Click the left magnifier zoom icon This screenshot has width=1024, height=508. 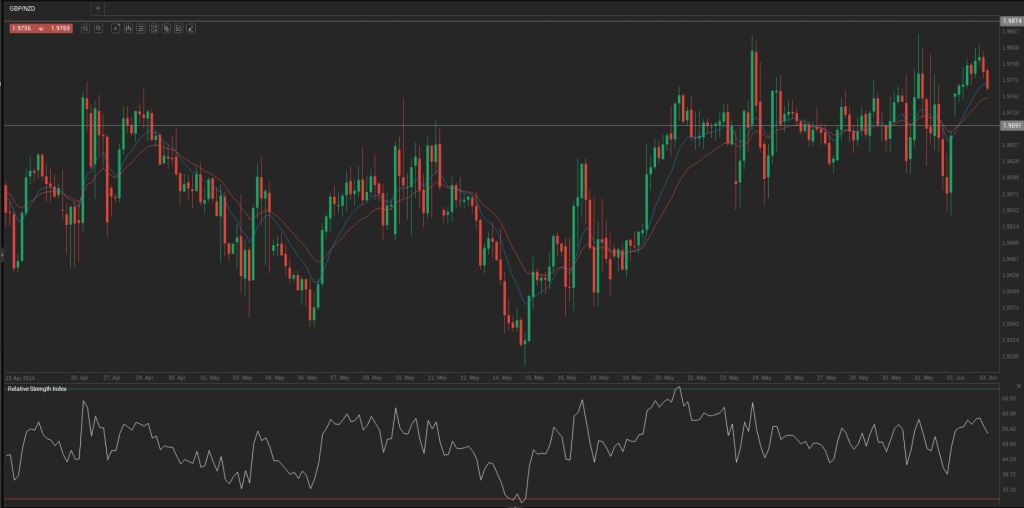[x=85, y=28]
